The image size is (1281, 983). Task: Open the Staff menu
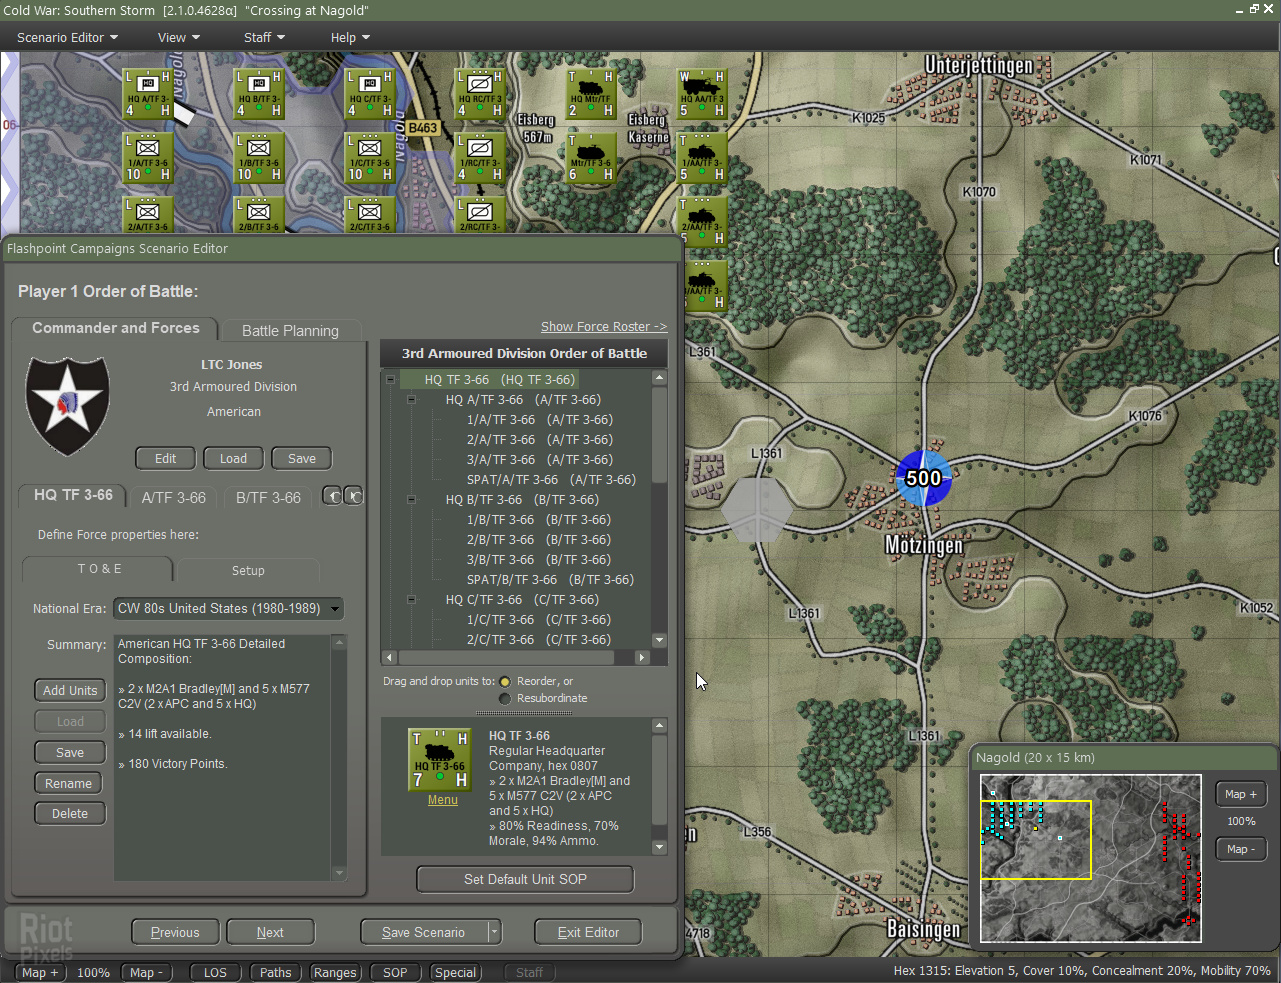pyautogui.click(x=264, y=37)
